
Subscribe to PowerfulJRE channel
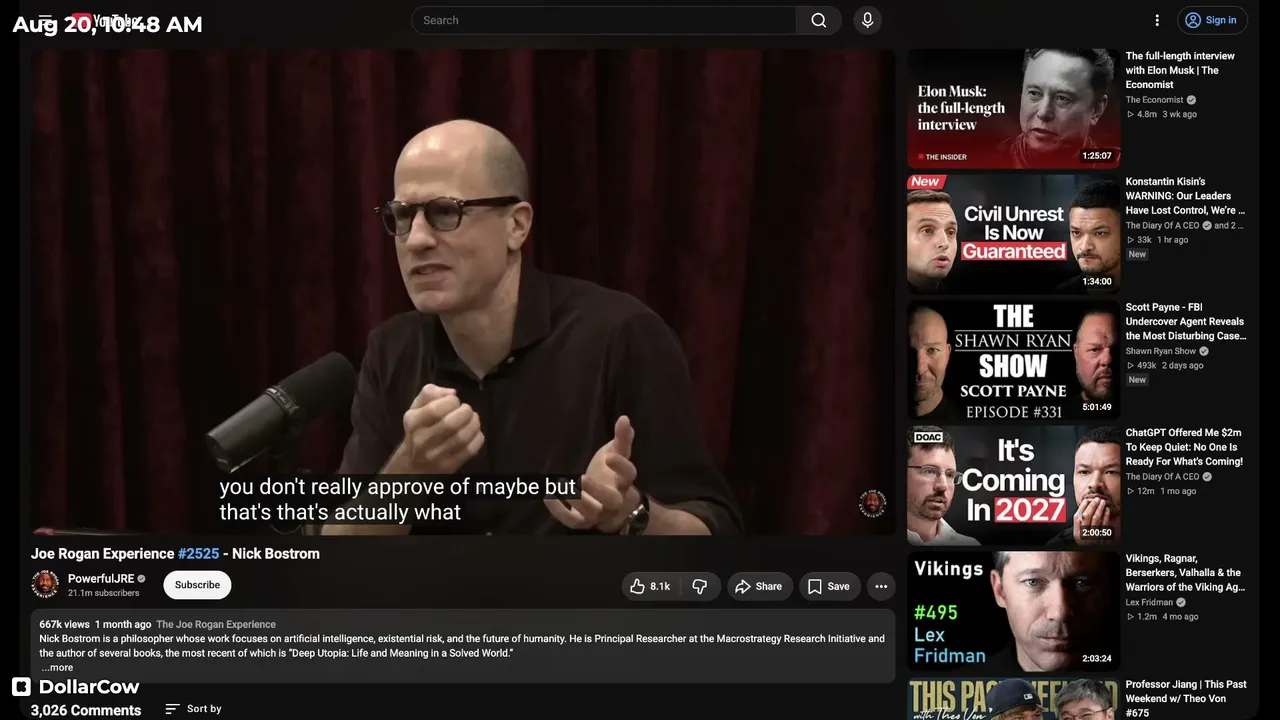tap(197, 585)
